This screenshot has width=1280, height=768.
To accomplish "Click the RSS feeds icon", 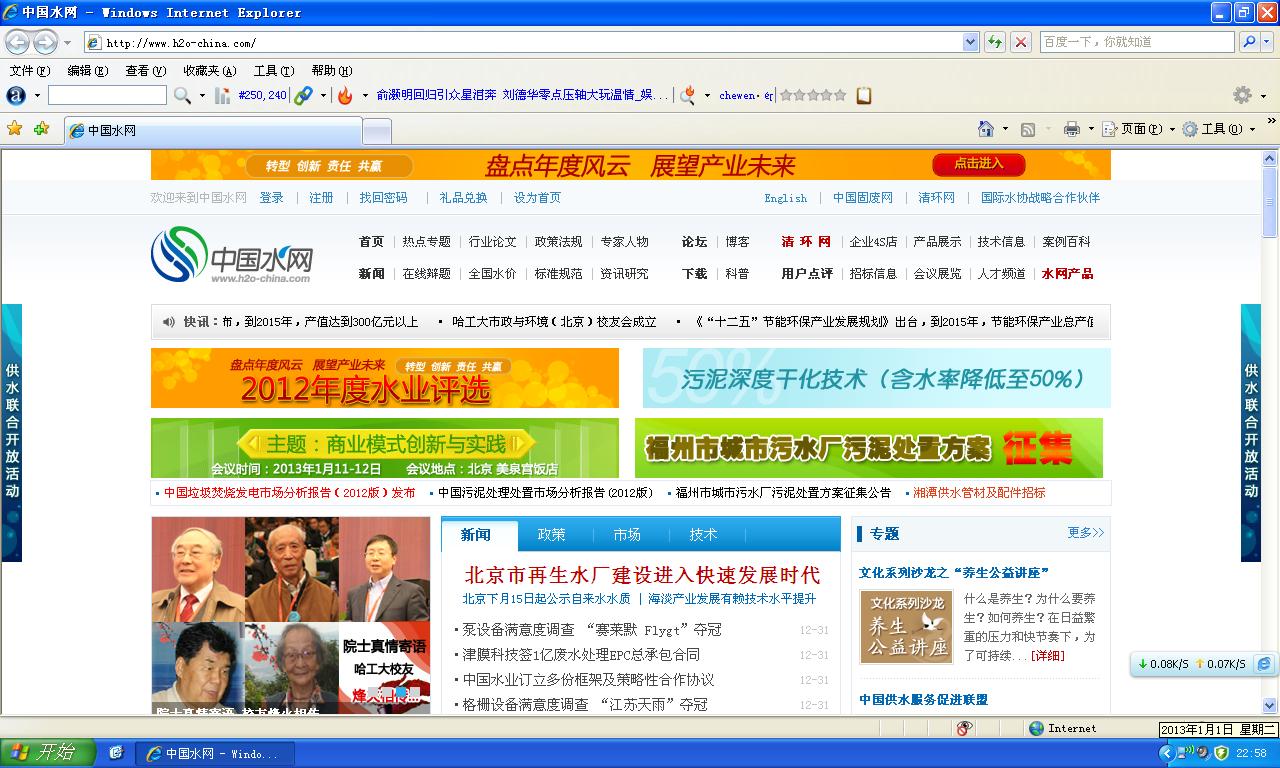I will tap(1027, 129).
